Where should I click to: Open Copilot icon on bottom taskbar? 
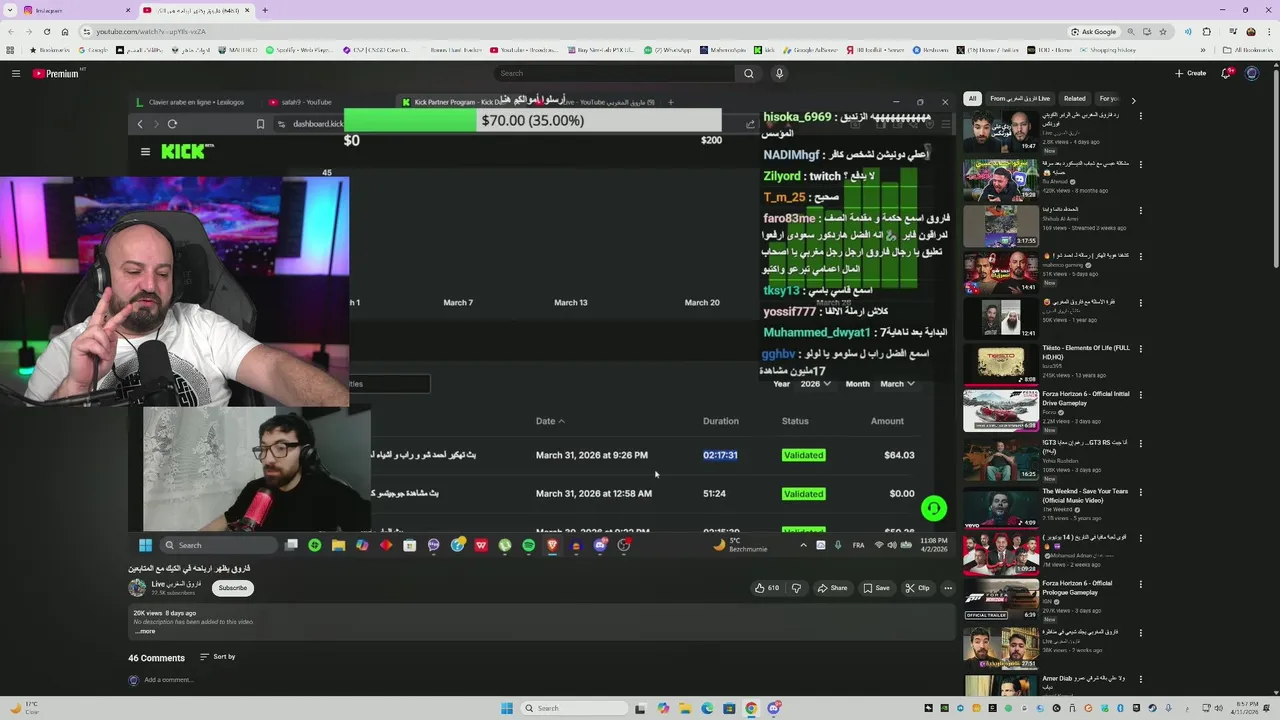tap(662, 708)
